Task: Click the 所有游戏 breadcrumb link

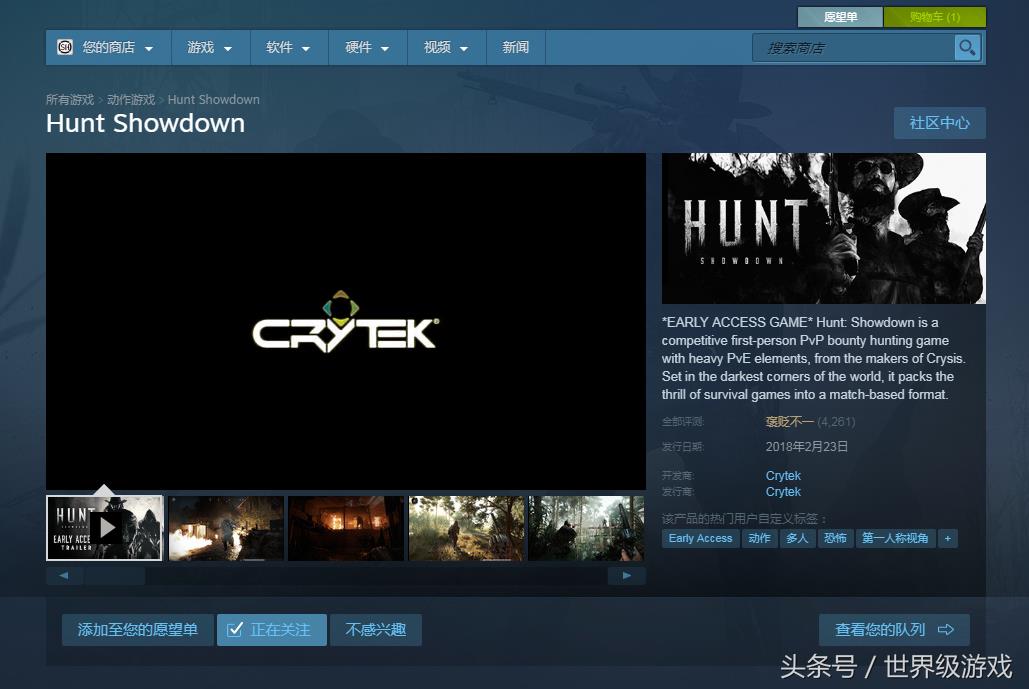Action: pyautogui.click(x=70, y=100)
